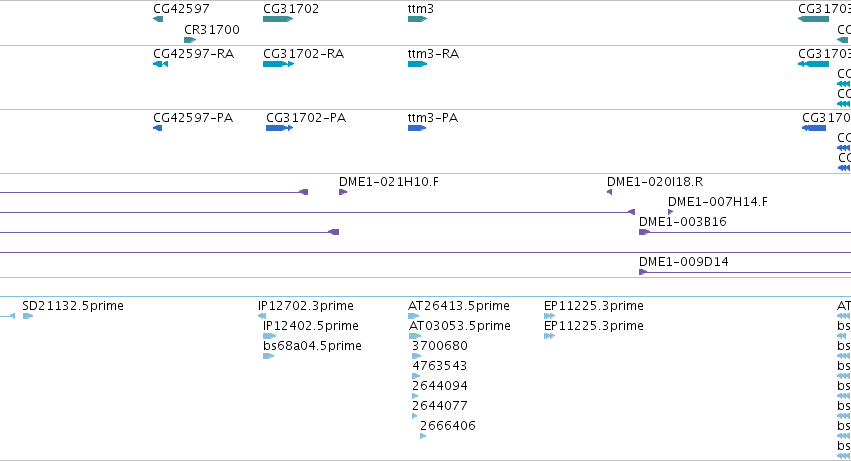Viewport: 851px width, 461px height.
Task: Open the AT26413.5prime EST label
Action: click(459, 306)
